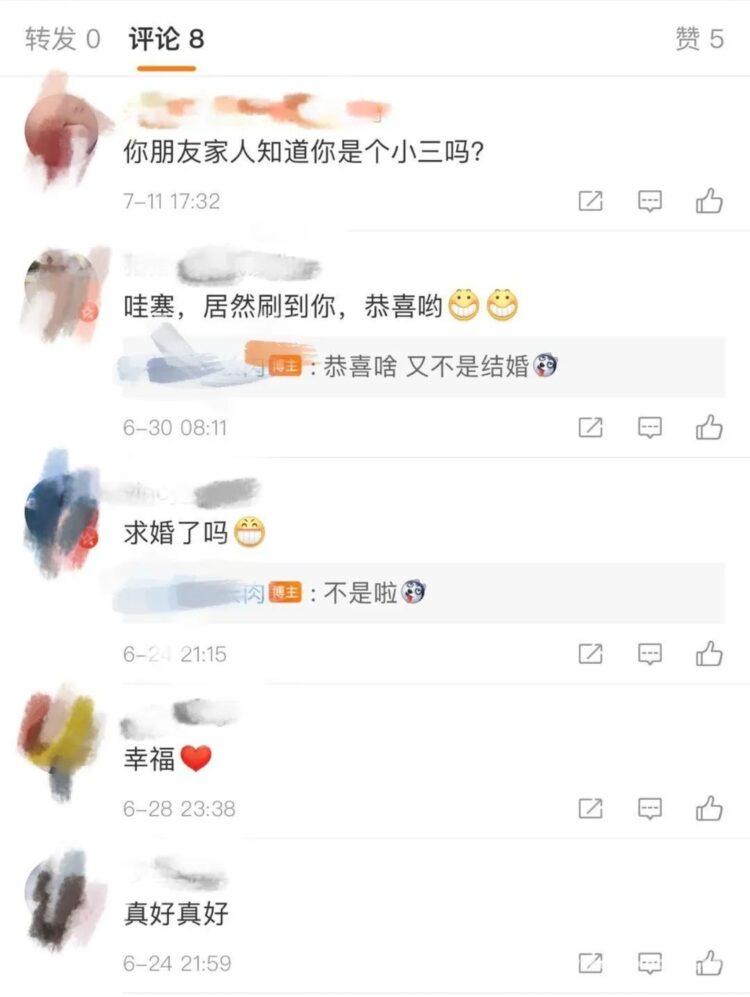Screen dimensions: 750x997
Task: Share the 真好真好 comment
Action: tap(590, 963)
